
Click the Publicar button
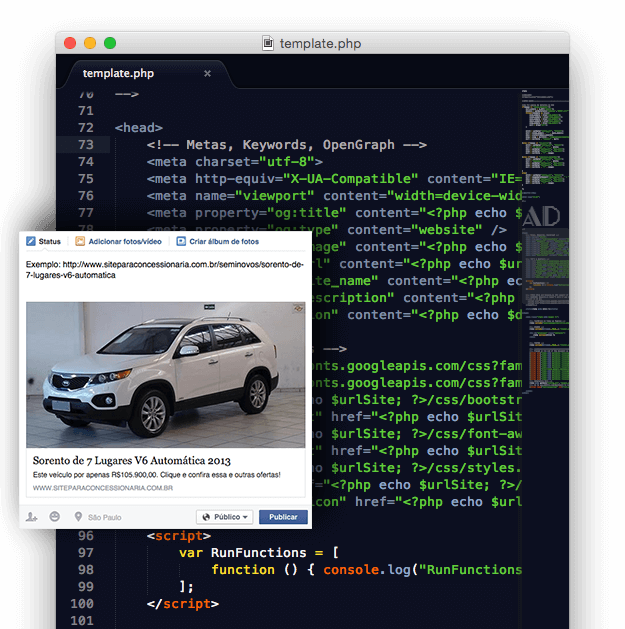pos(283,517)
